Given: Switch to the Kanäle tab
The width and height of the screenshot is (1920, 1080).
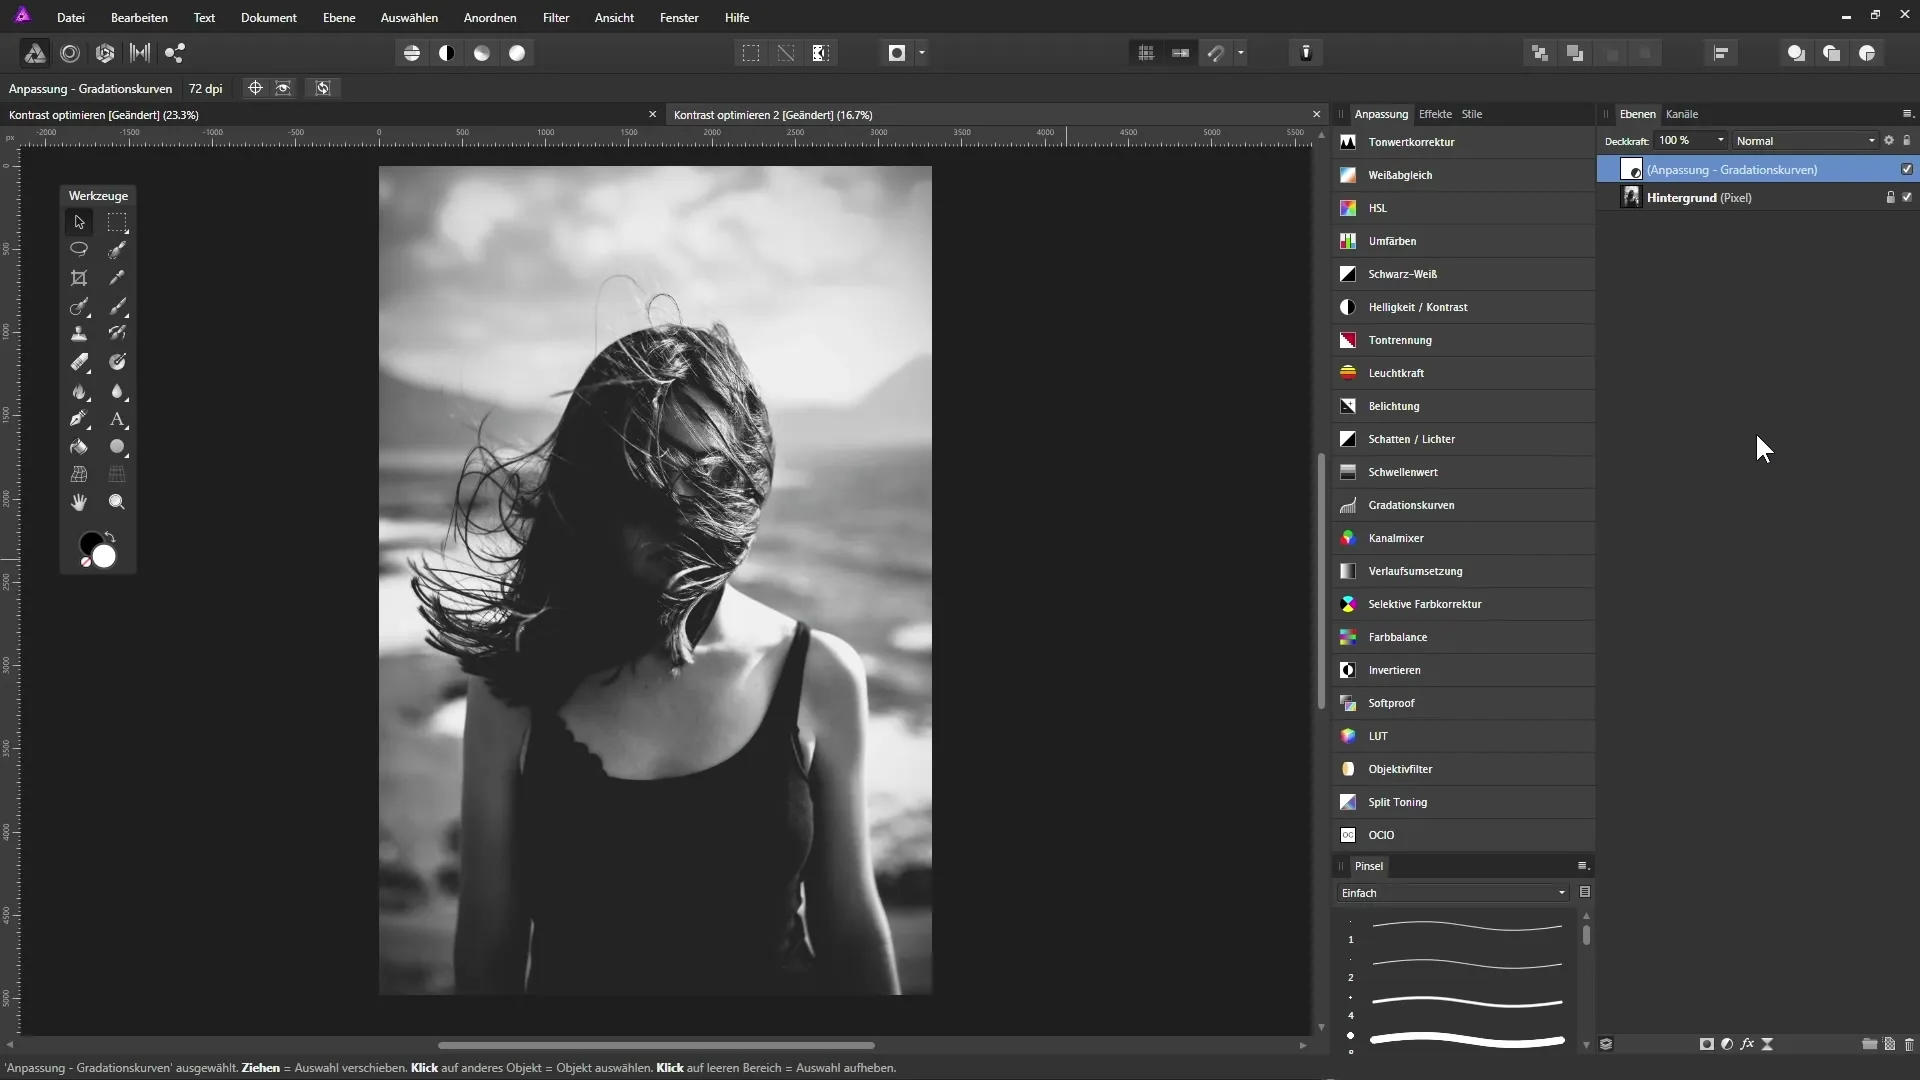Looking at the screenshot, I should (1682, 114).
